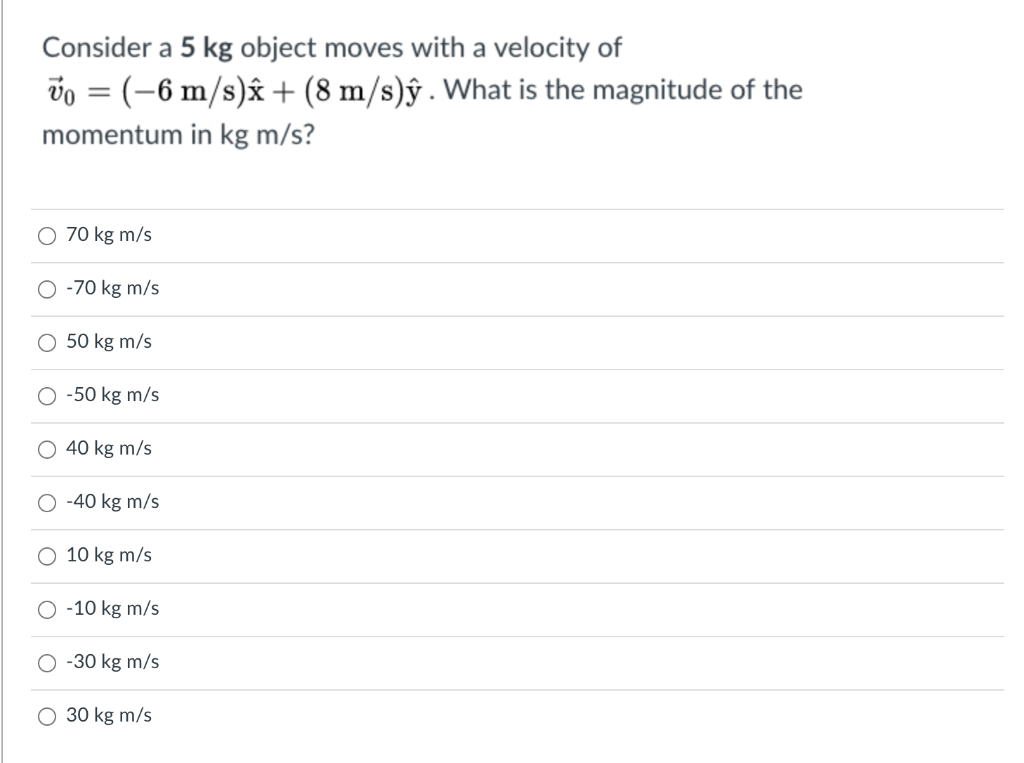Click the '-50 kg m/s' answer text
The image size is (1024, 763).
[112, 395]
